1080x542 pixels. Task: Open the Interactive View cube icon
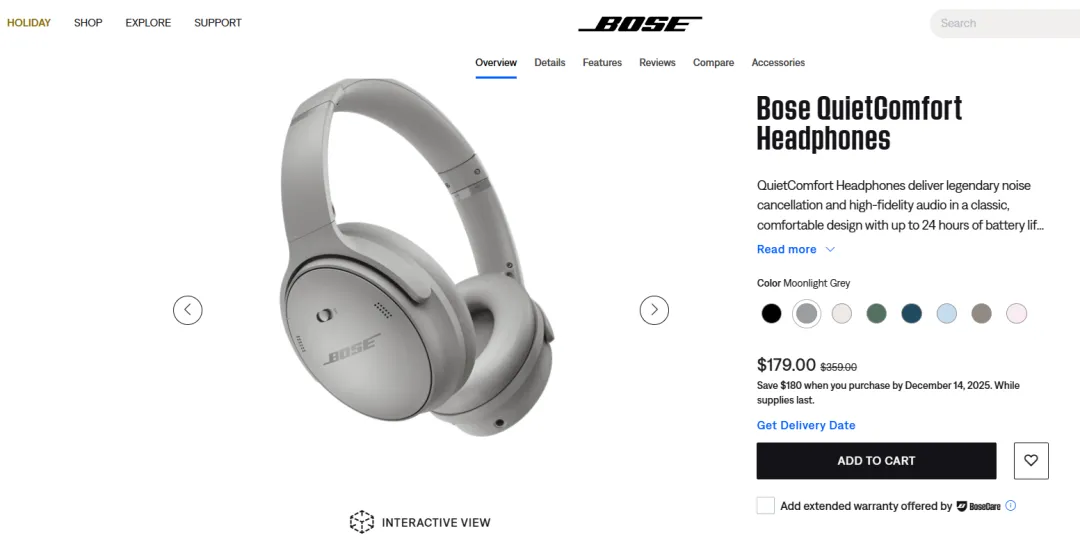click(362, 522)
